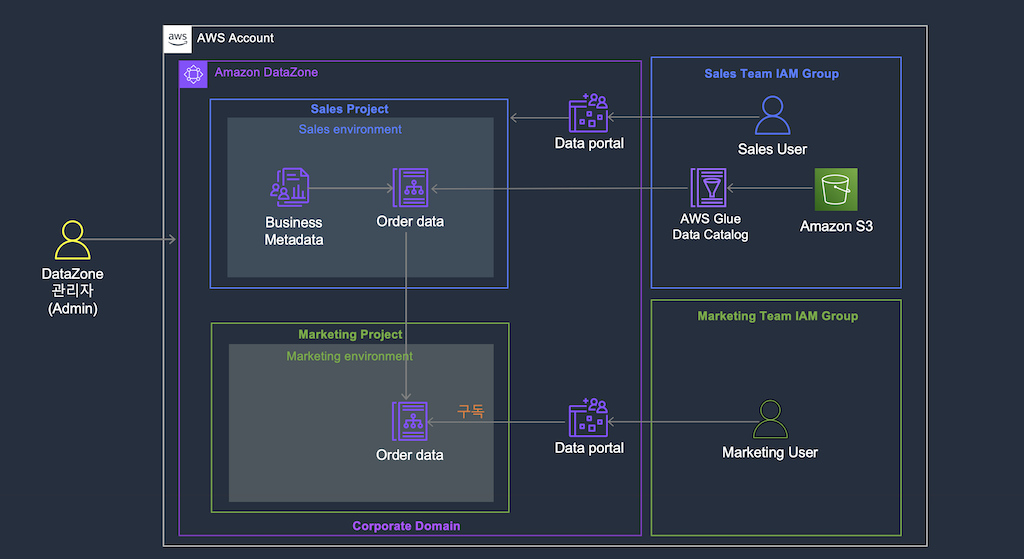Viewport: 1024px width, 559px height.
Task: Click Order data icon in Marketing environment
Action: click(409, 421)
